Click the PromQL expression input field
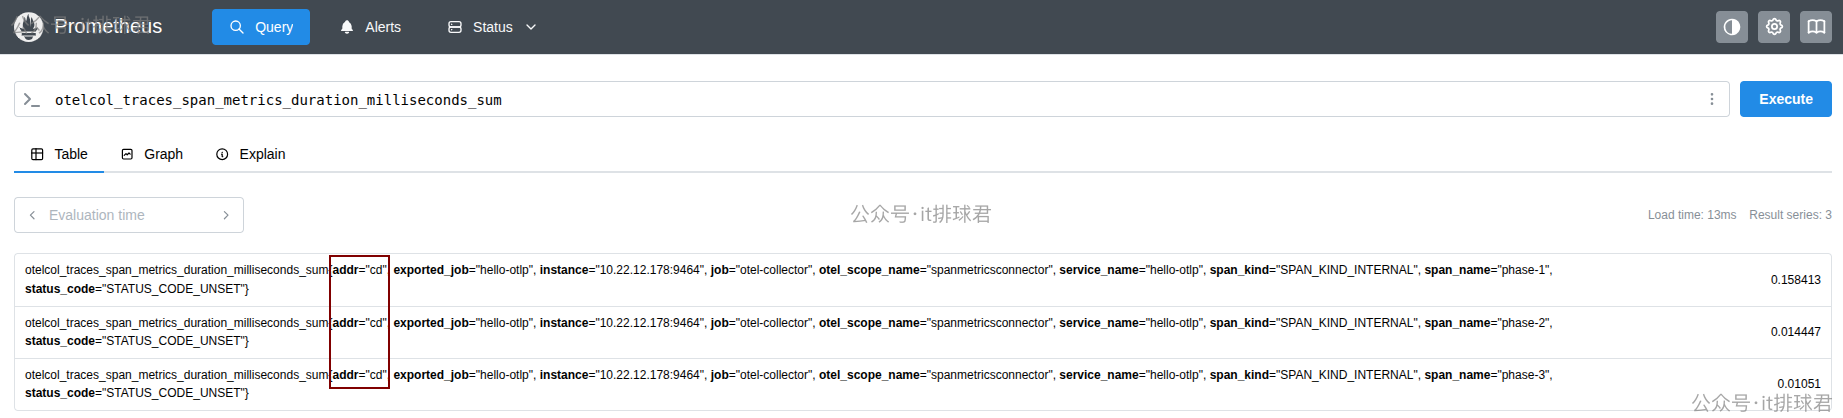The height and width of the screenshot is (418, 1843). coord(870,99)
